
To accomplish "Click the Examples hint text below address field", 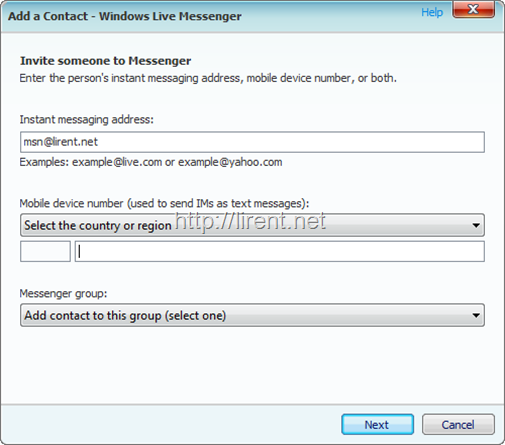I will click(x=151, y=162).
